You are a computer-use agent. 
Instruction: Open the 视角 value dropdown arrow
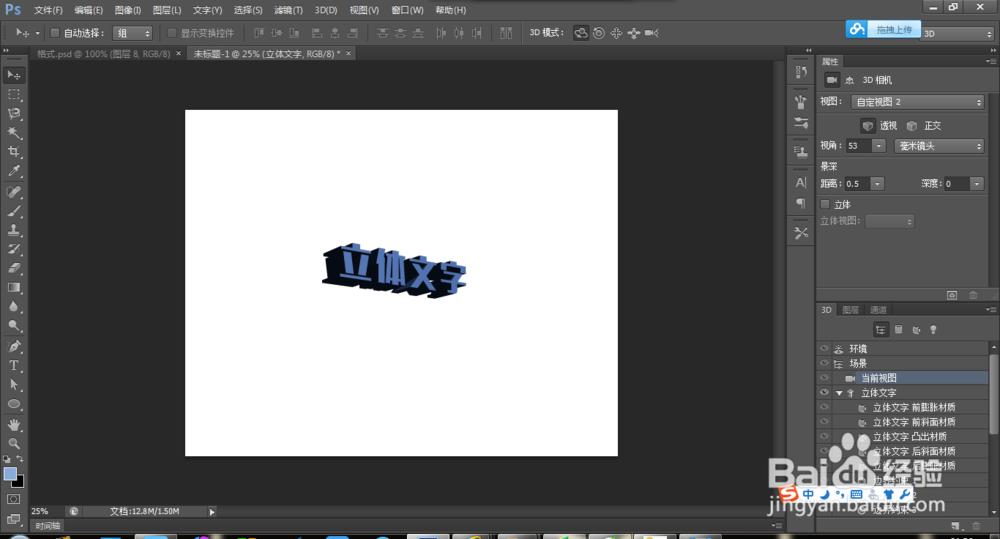(x=879, y=146)
